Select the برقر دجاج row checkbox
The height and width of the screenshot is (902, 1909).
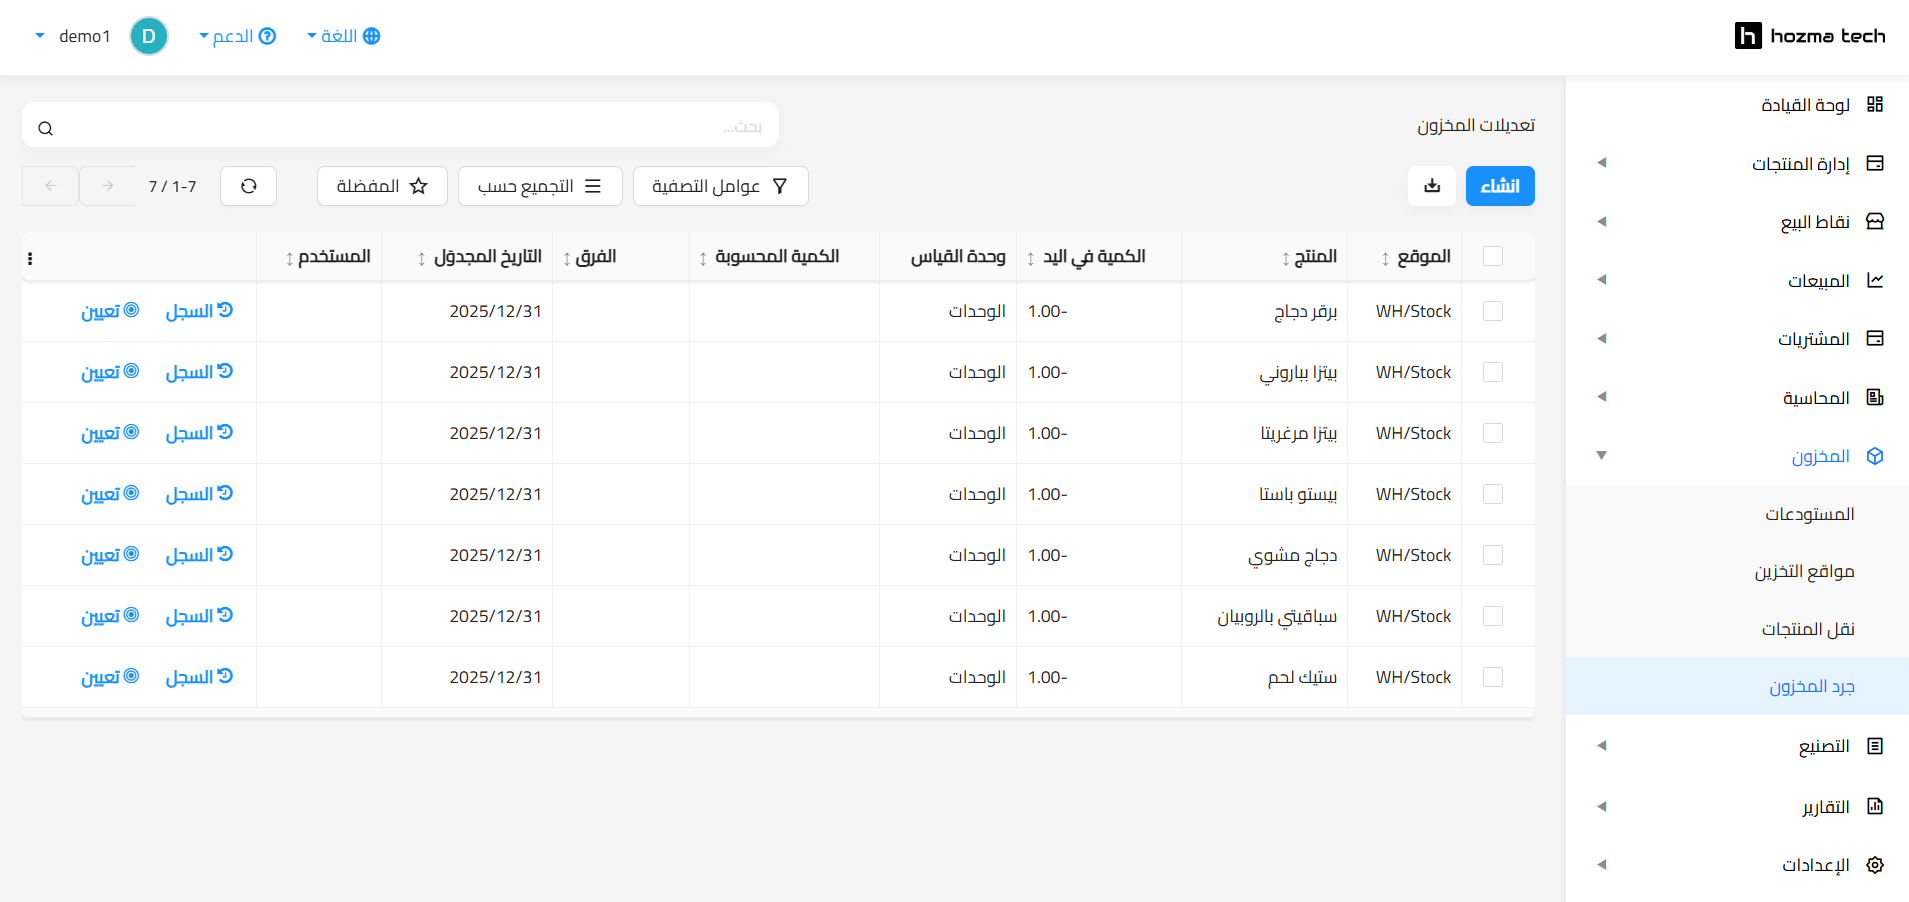click(1492, 311)
